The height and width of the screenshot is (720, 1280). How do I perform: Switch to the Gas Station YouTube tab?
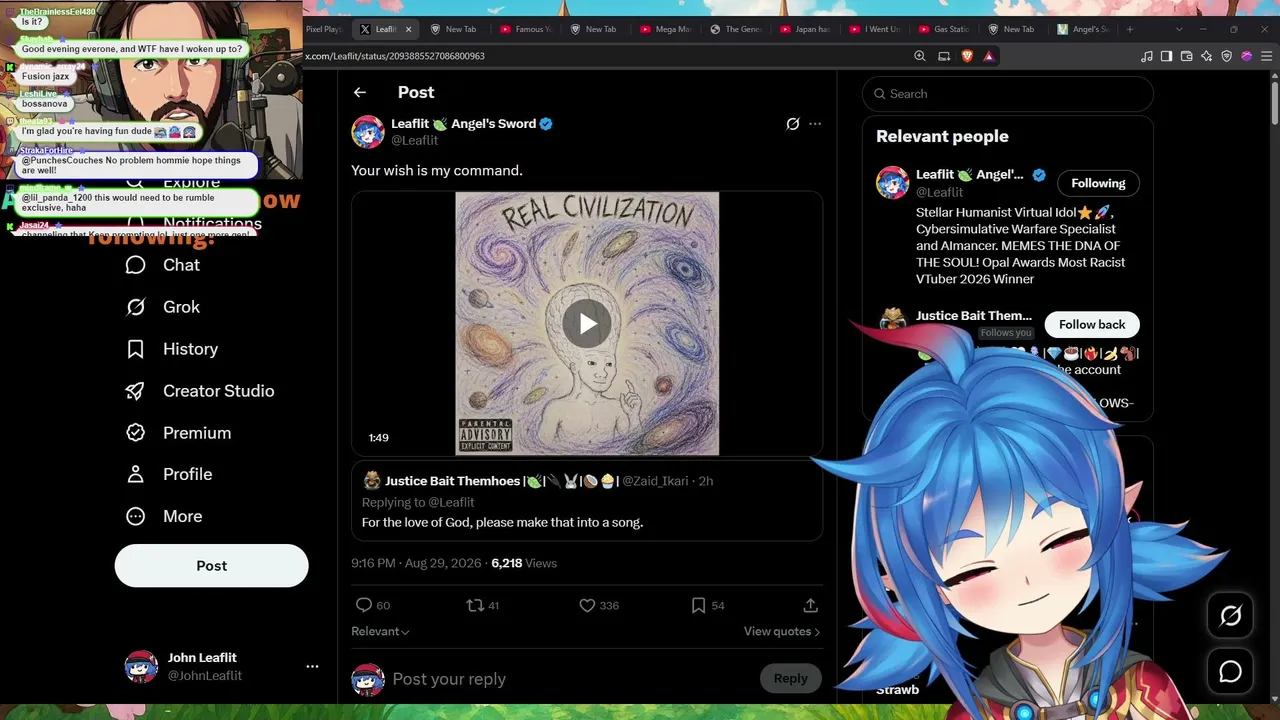(x=944, y=29)
